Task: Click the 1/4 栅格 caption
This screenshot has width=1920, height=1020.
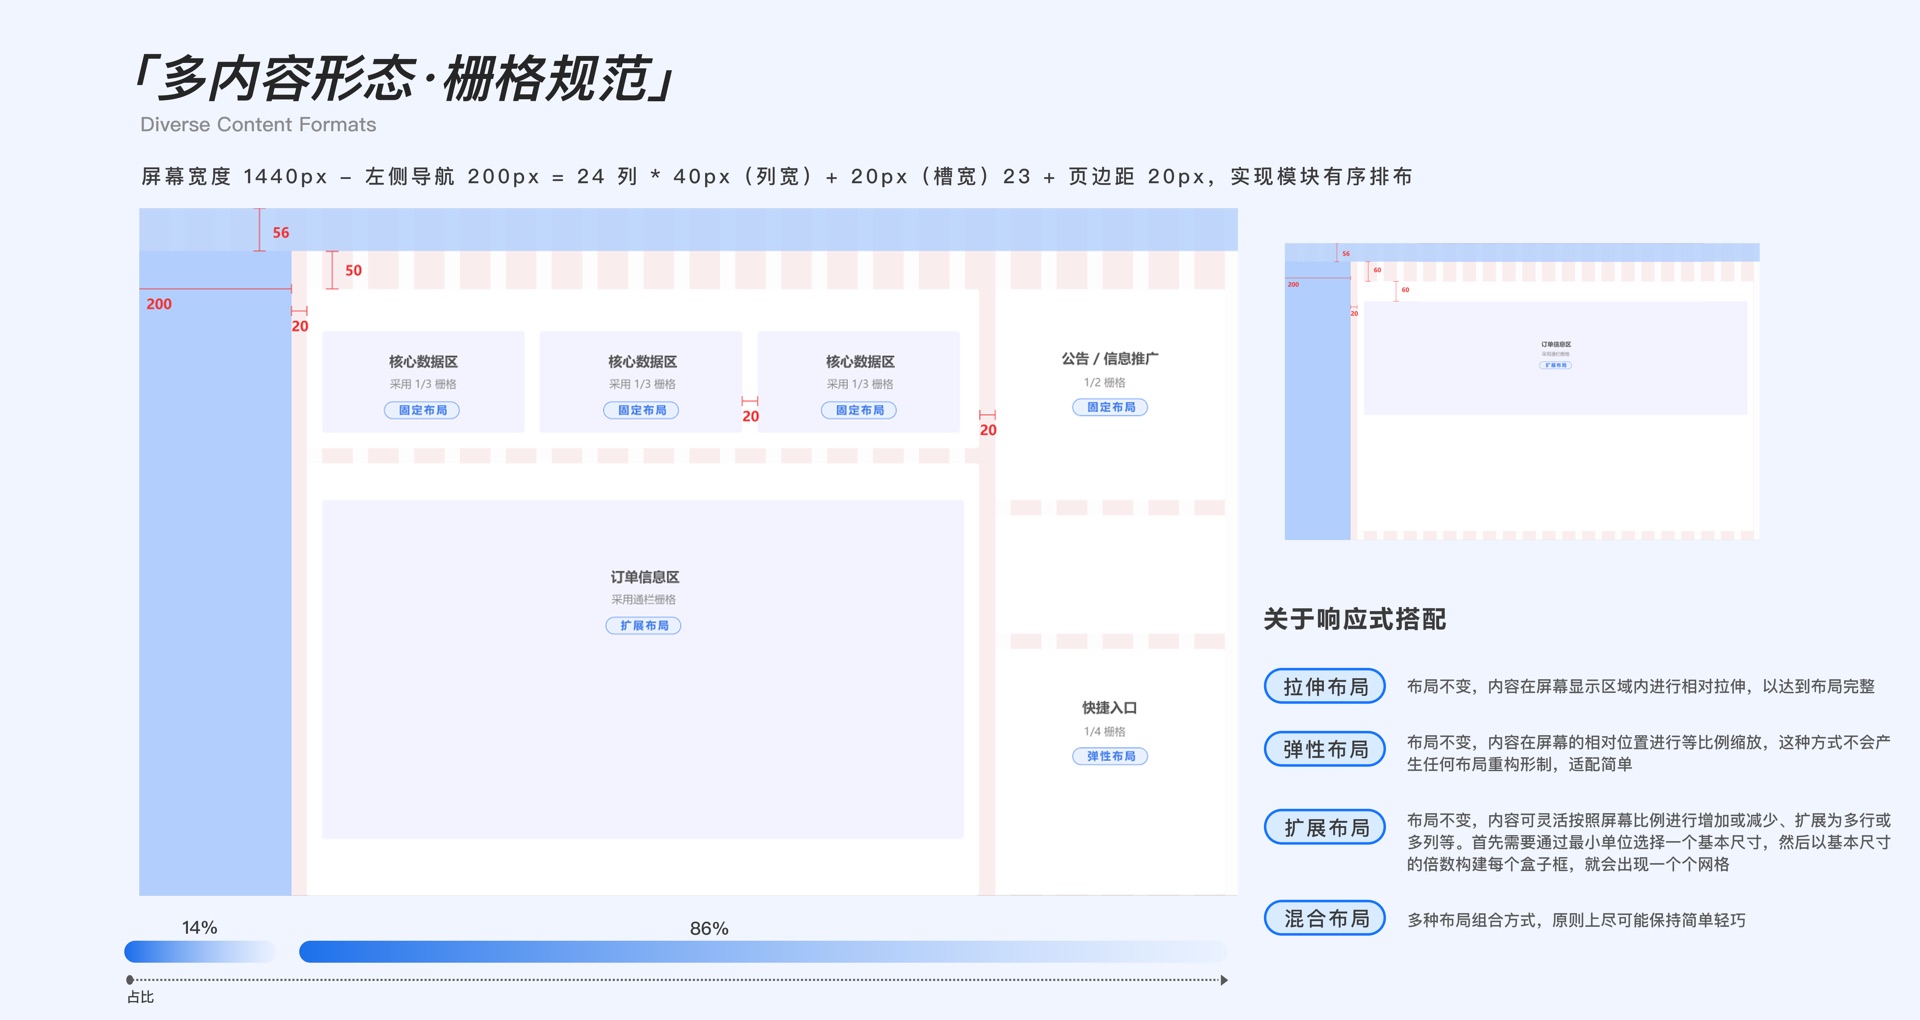Action: (x=1105, y=731)
